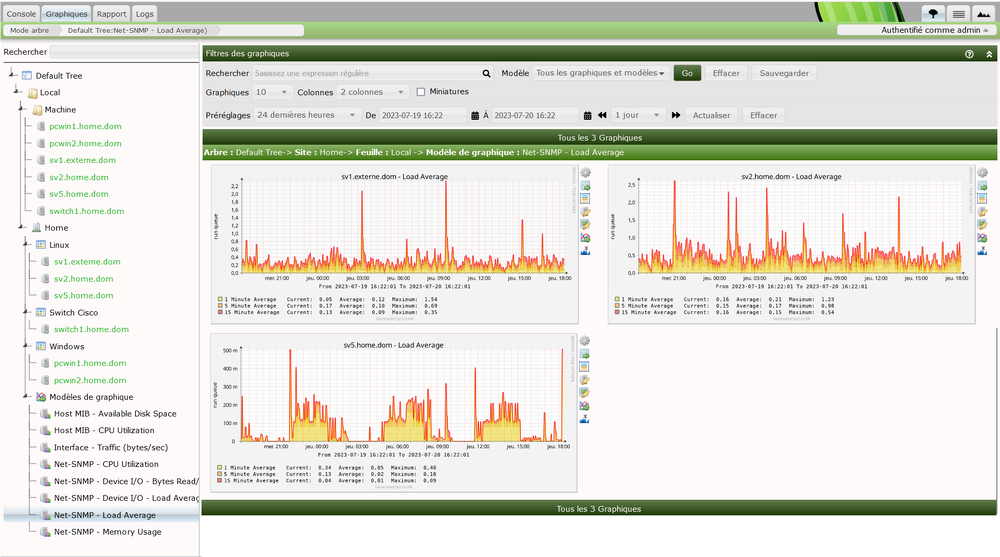
Task: Export sv1.externe.dom graph as CSV
Action: [x=585, y=186]
